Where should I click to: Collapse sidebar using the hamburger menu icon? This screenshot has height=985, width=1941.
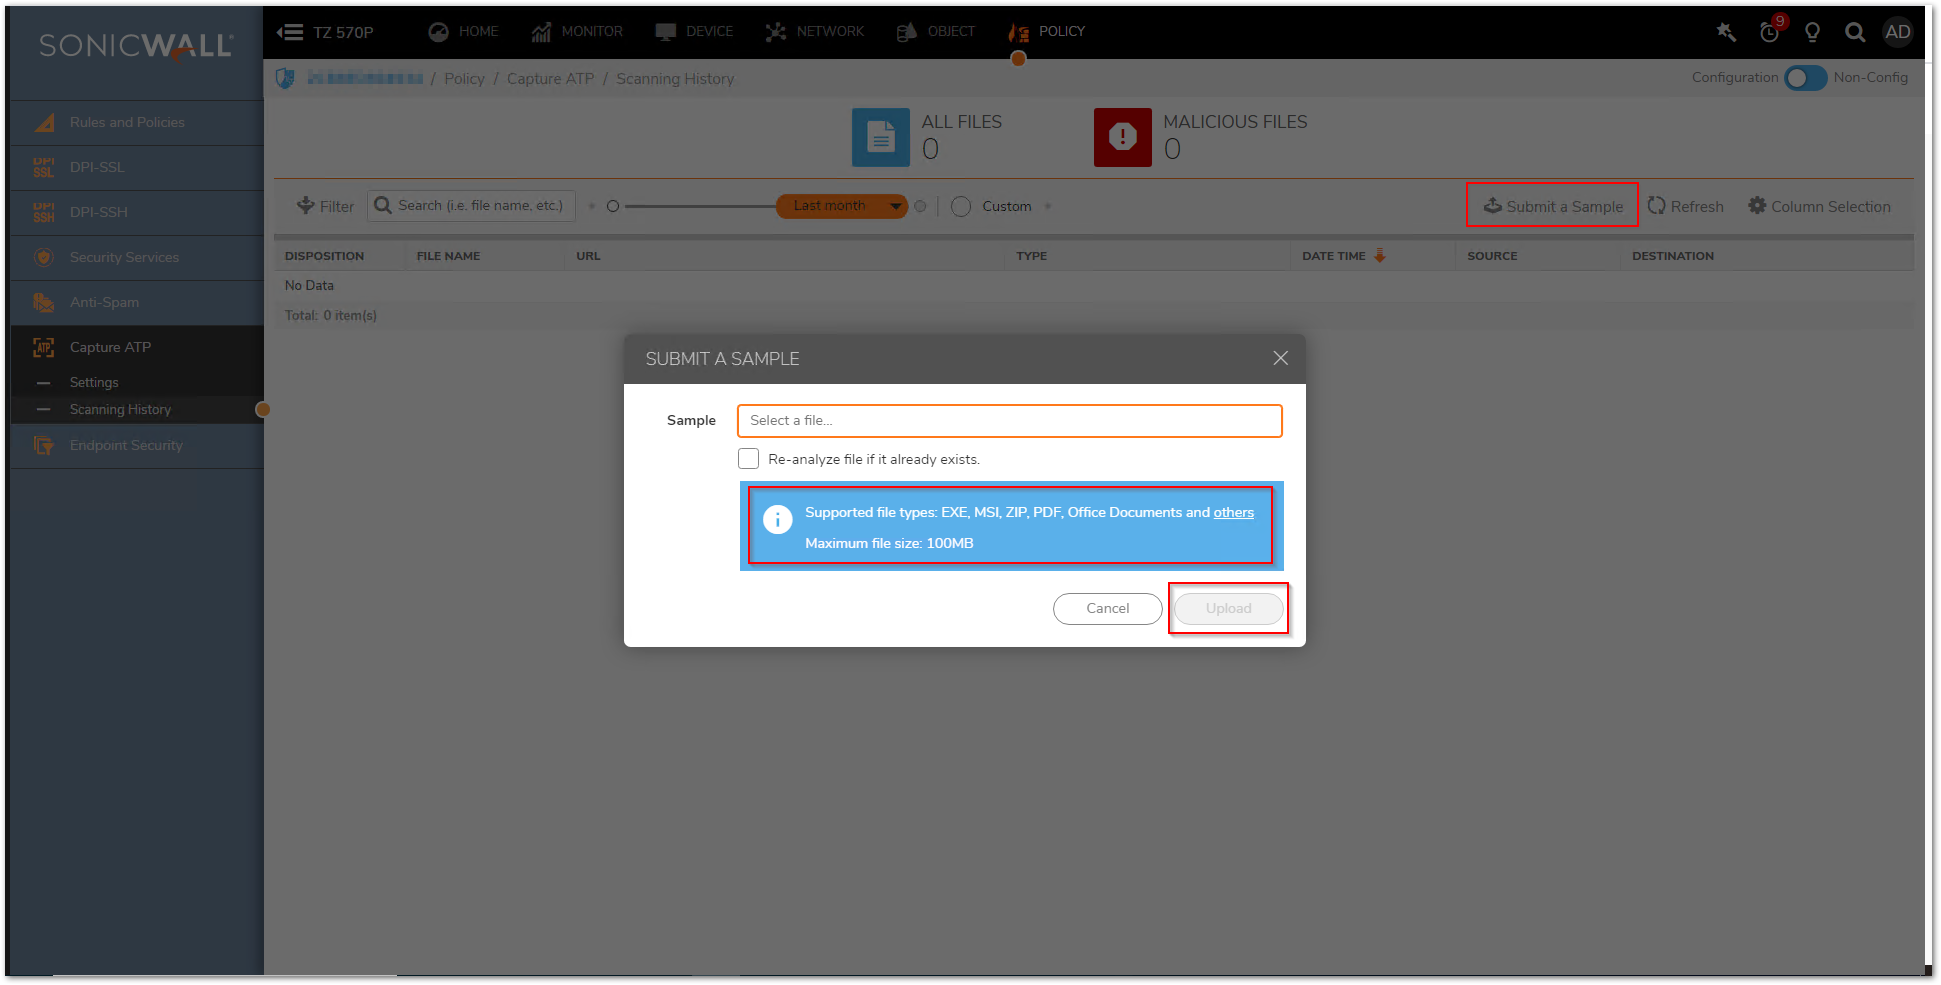(290, 32)
